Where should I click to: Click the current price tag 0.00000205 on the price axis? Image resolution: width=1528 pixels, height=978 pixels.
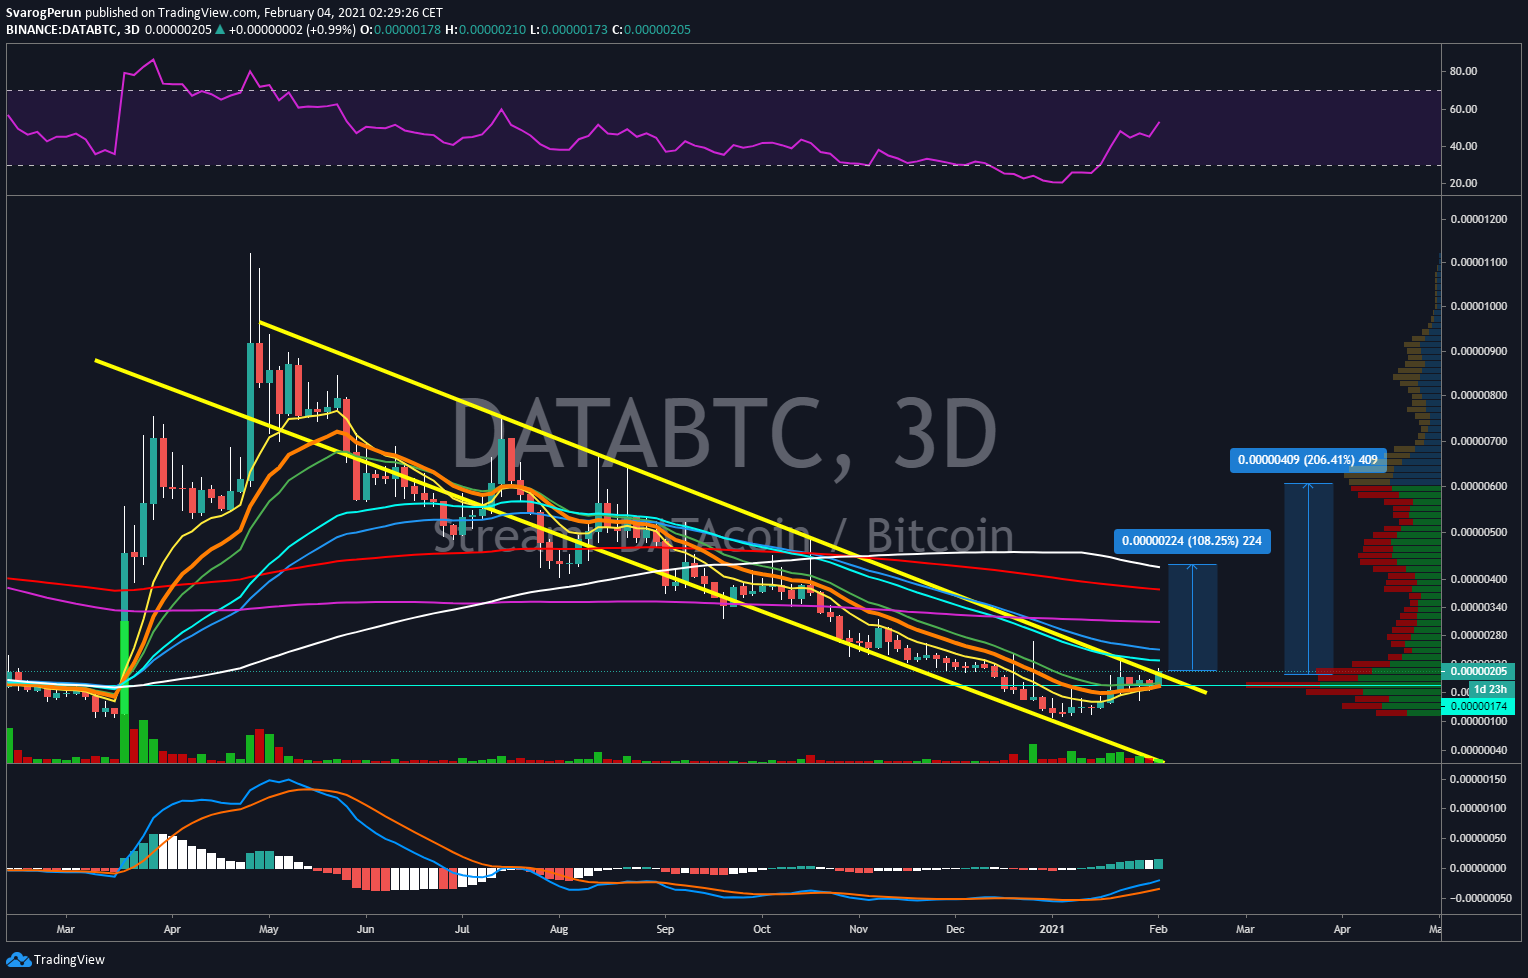1478,672
